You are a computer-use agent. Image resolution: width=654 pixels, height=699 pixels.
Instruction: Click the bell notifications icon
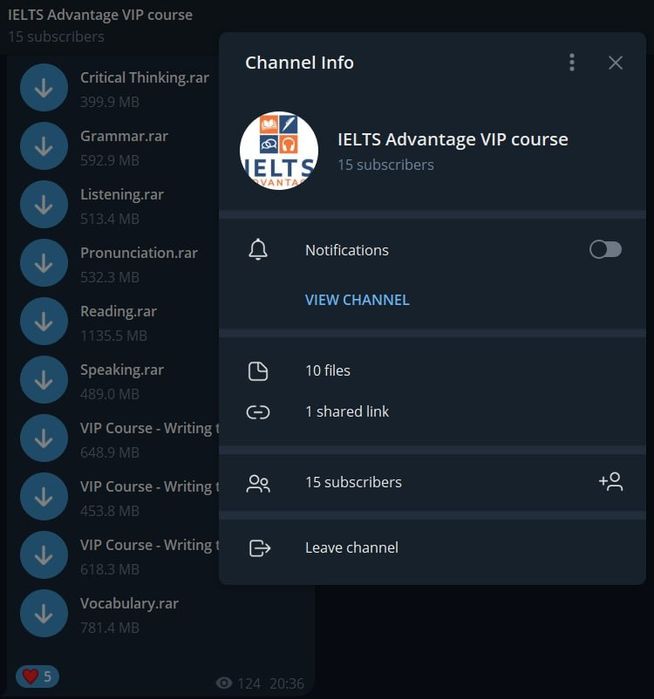tap(258, 250)
